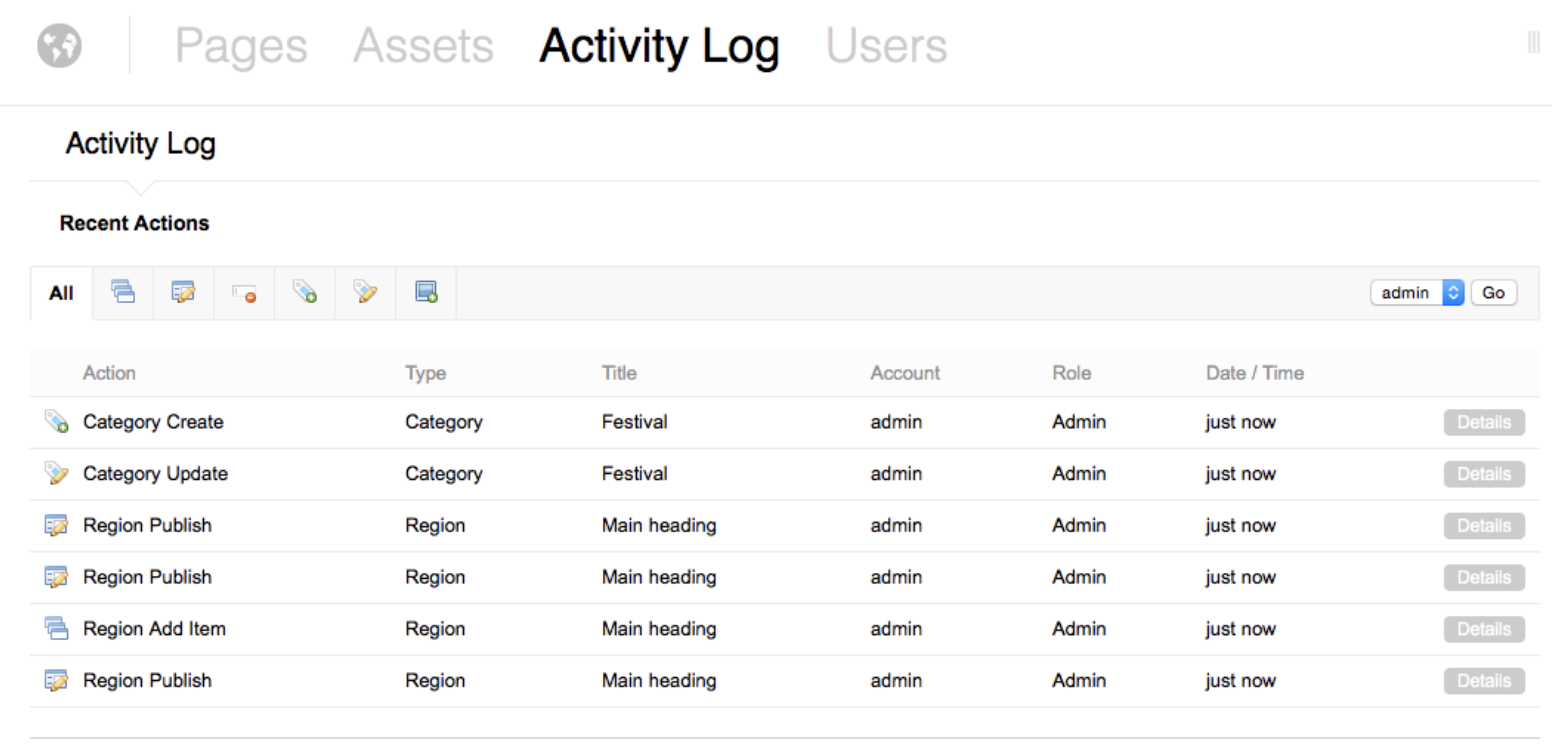Click 'Category' type in Category Update row
The width and height of the screenshot is (1552, 746).
click(x=444, y=474)
